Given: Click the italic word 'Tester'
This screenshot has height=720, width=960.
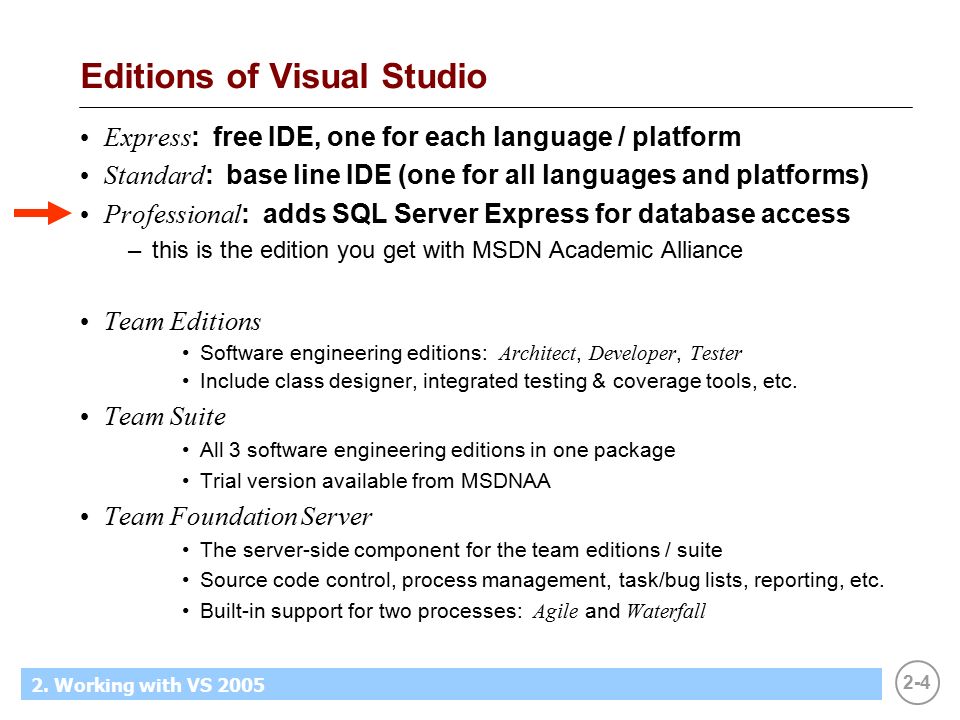Looking at the screenshot, I should pyautogui.click(x=716, y=353).
